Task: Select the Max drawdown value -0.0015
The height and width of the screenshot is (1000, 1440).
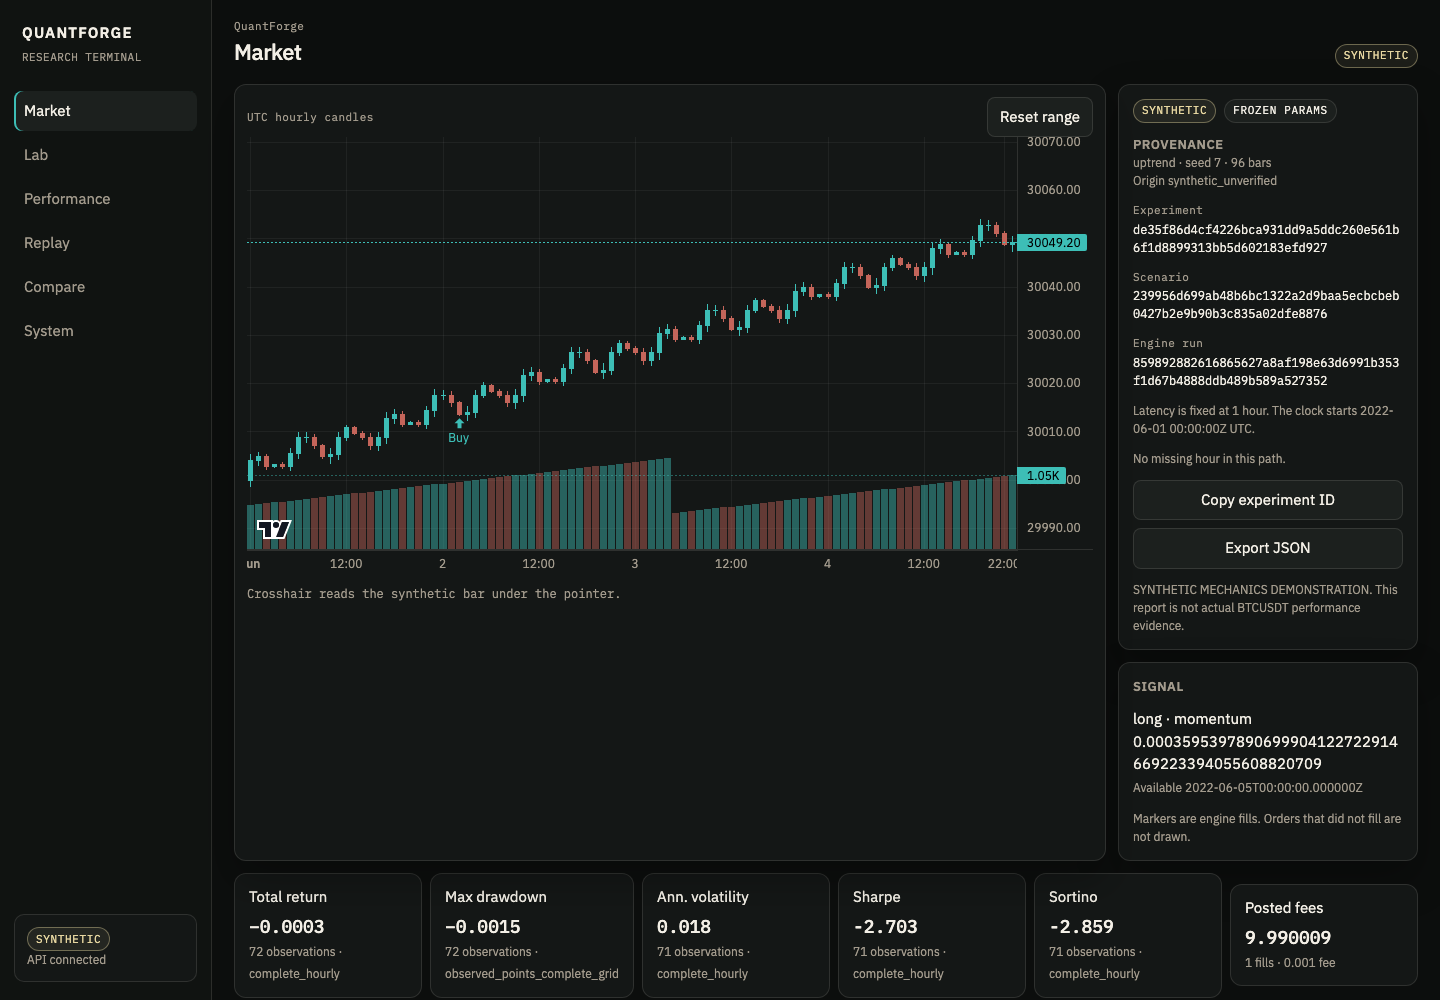Action: pyautogui.click(x=483, y=927)
